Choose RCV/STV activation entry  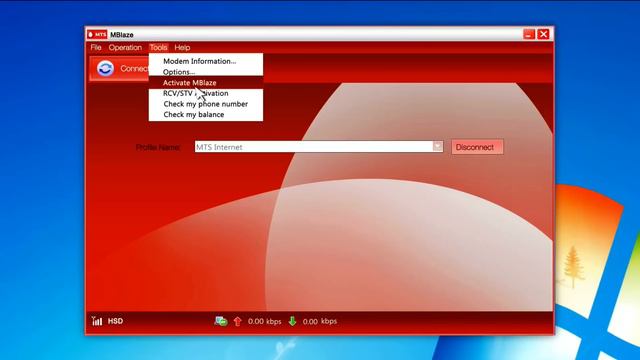pyautogui.click(x=206, y=93)
